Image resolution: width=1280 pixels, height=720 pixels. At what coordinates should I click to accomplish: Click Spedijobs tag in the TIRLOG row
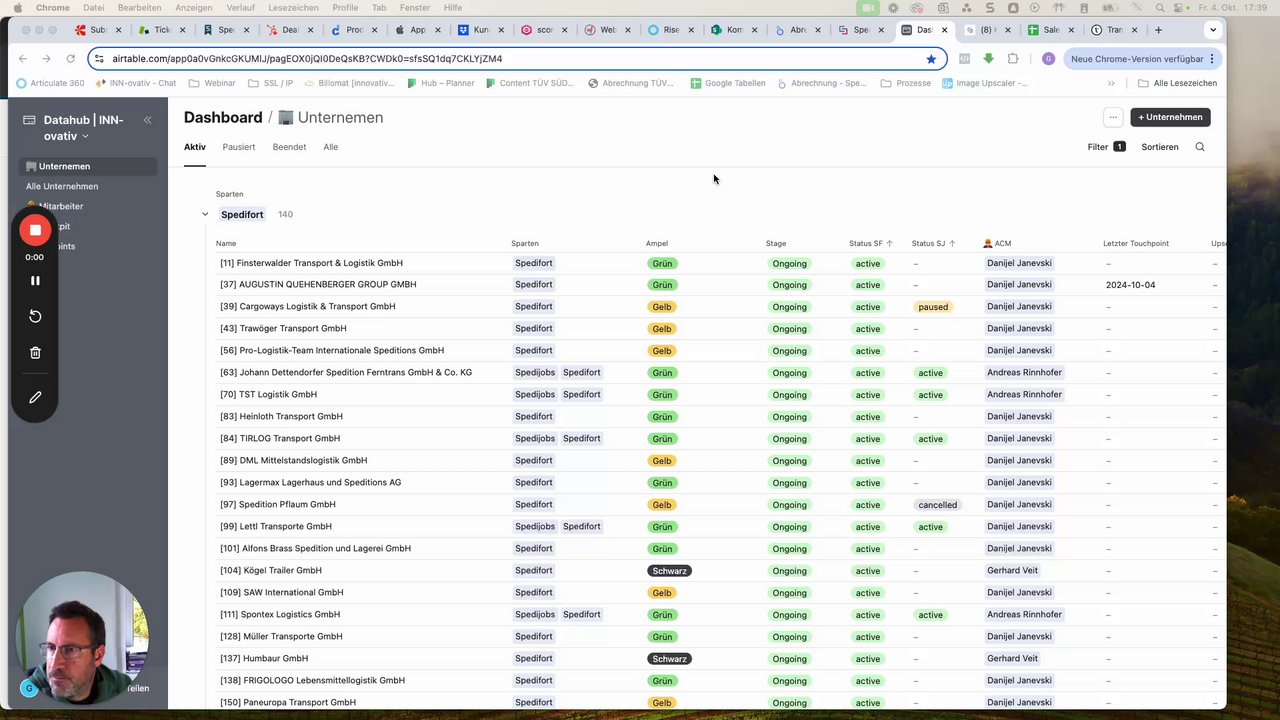534,439
